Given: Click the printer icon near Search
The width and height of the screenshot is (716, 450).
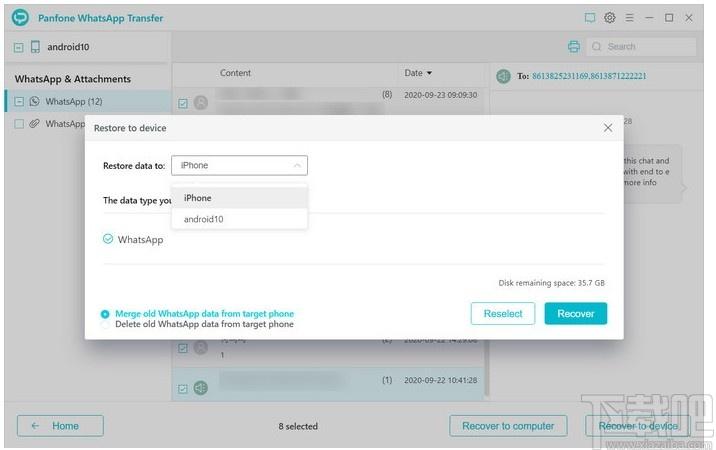Looking at the screenshot, I should 574,47.
